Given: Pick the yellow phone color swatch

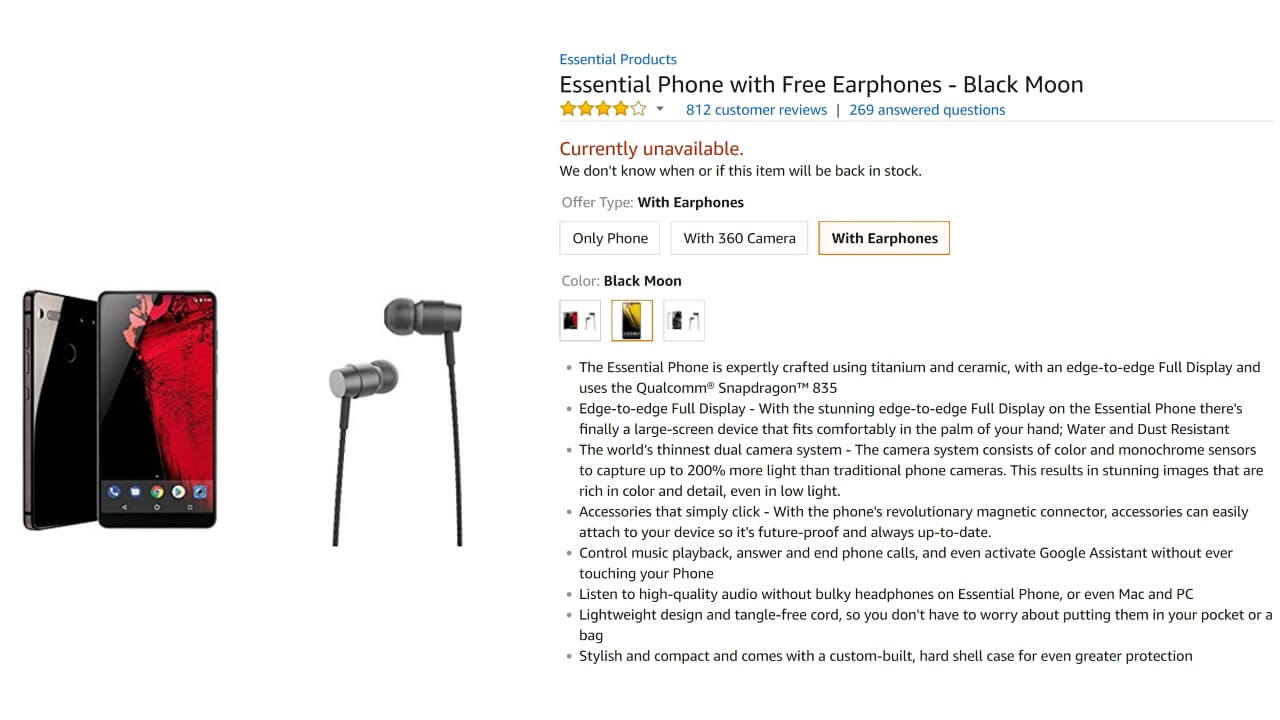Looking at the screenshot, I should coord(632,321).
